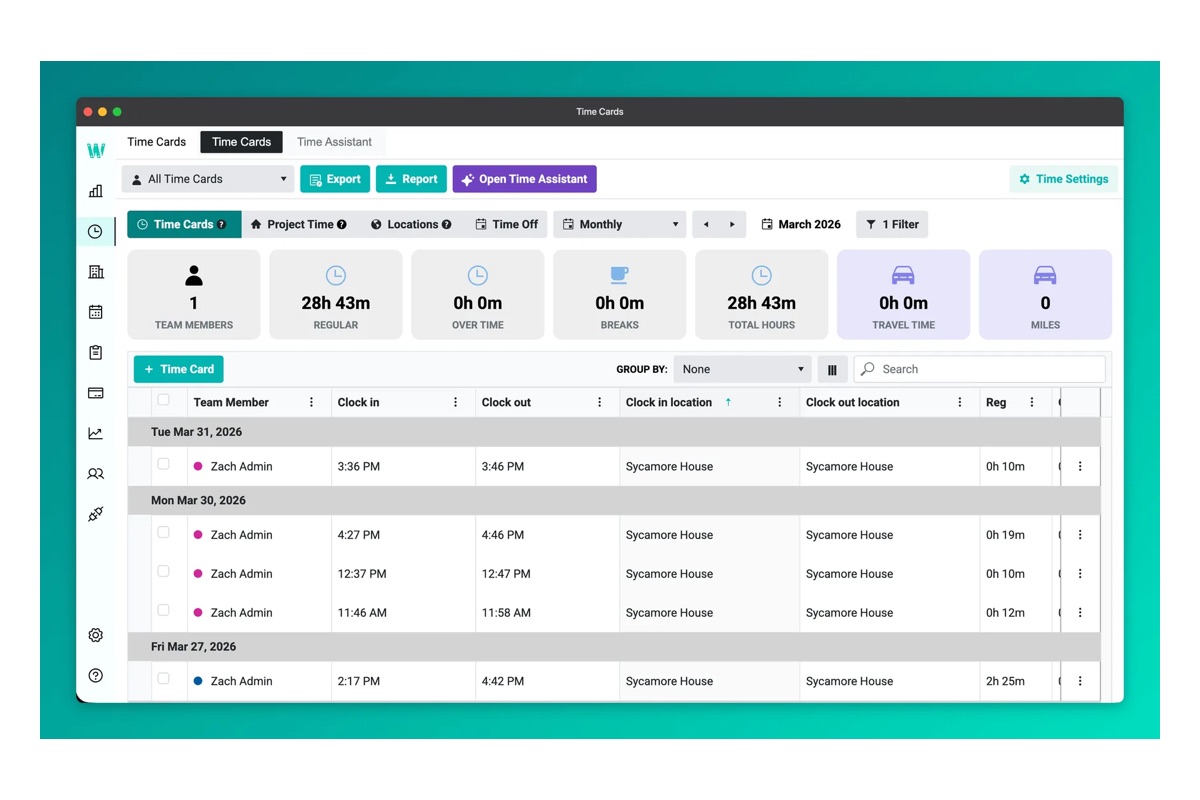
Task: Click the Fri Mar 27, 2026 group header
Action: point(614,647)
